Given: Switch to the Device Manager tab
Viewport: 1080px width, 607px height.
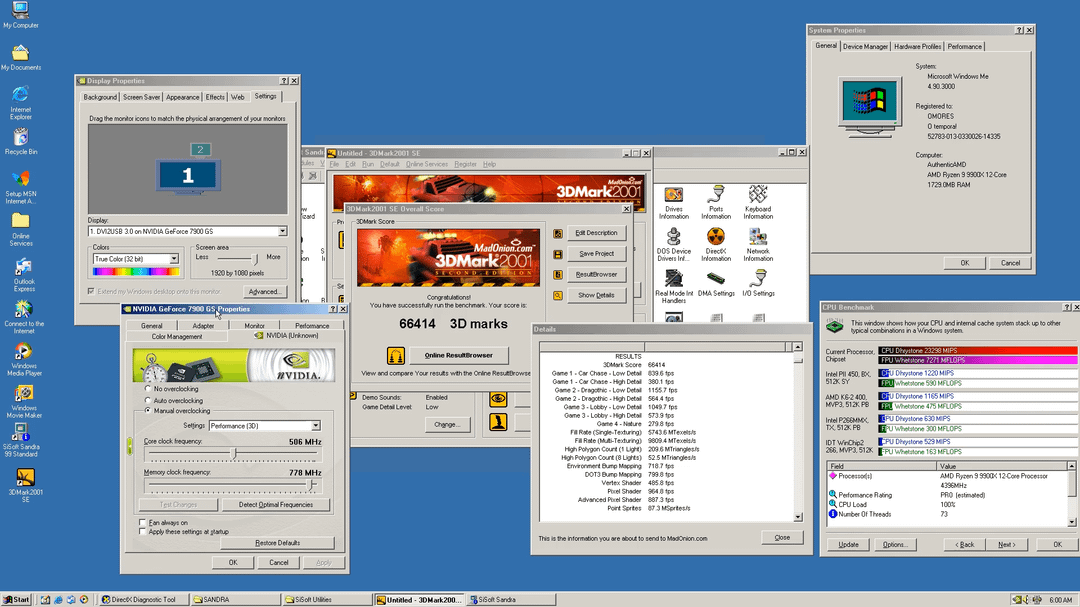Looking at the screenshot, I should 865,47.
